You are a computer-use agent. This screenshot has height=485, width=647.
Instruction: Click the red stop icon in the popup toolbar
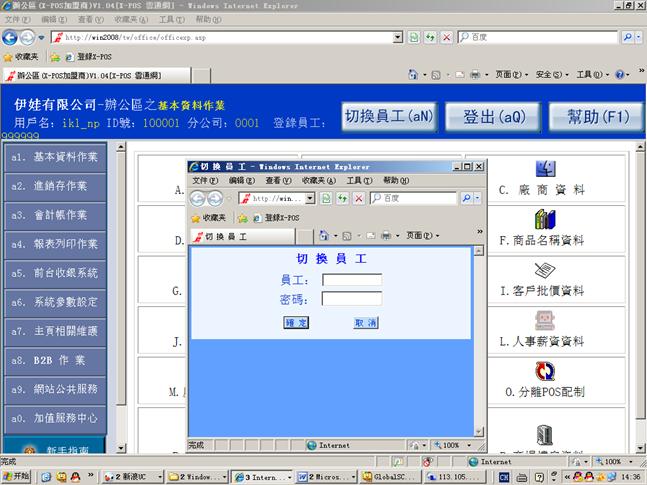coord(358,199)
